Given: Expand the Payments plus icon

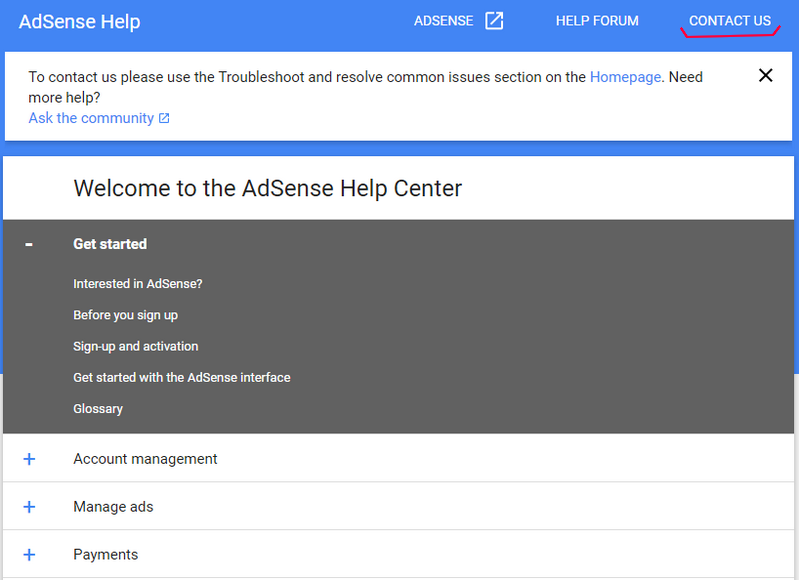Looking at the screenshot, I should 30,555.
